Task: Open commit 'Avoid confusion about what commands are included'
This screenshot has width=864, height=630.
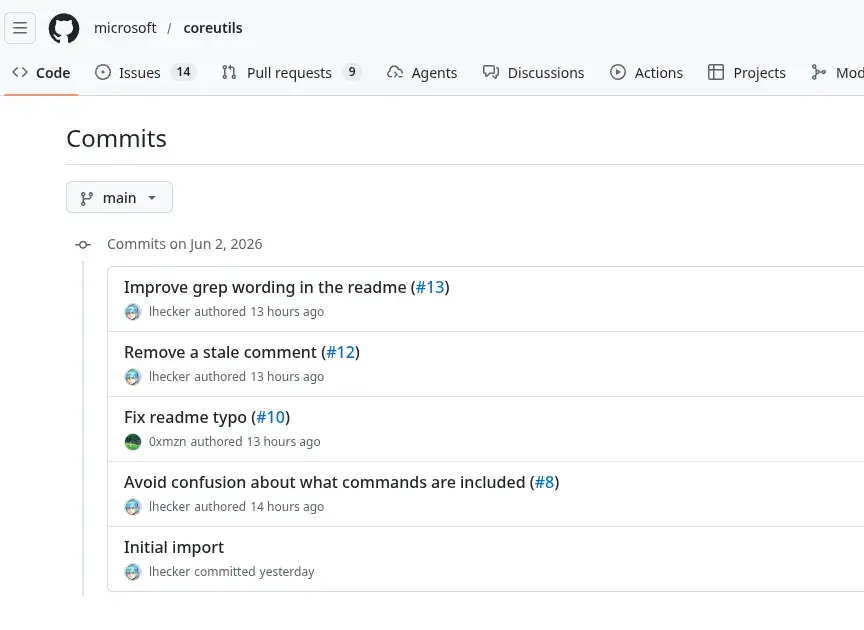Action: [x=325, y=482]
